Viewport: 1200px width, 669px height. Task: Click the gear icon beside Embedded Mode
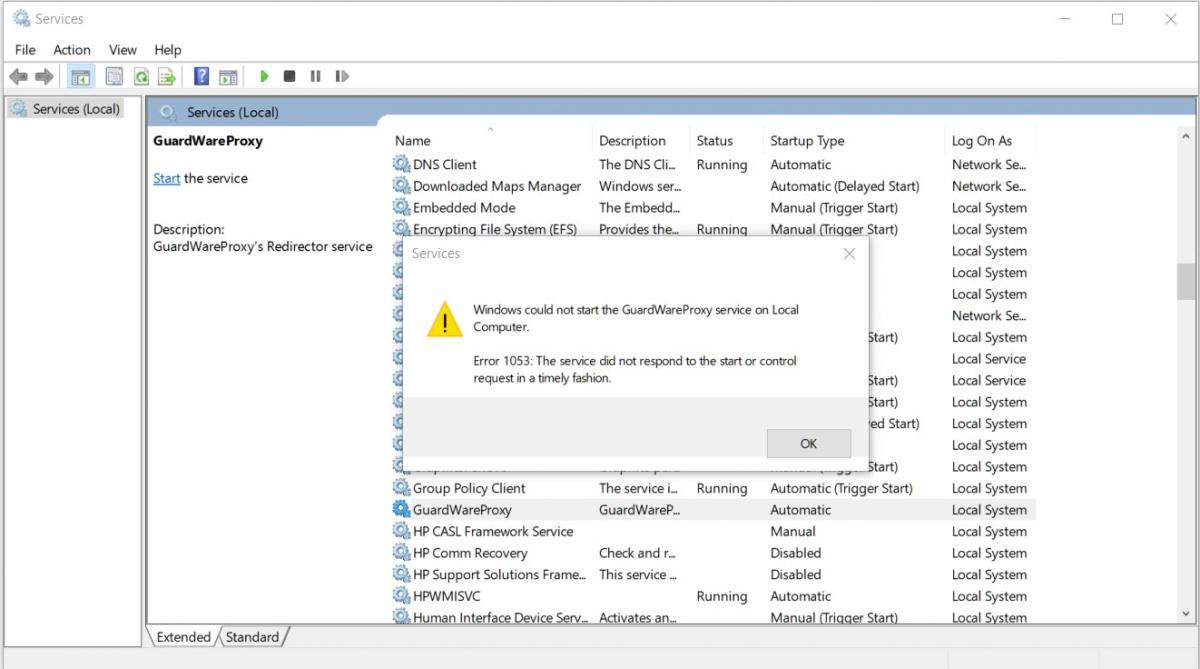[402, 208]
